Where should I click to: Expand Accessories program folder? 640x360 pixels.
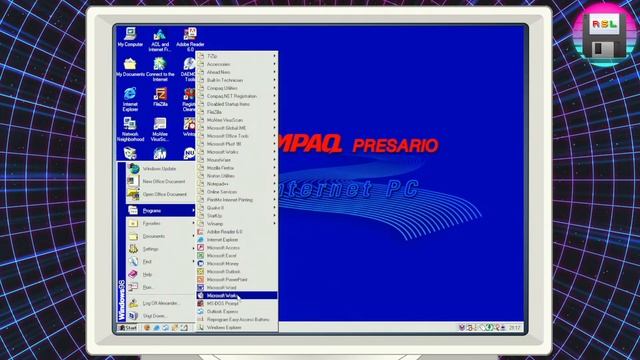(237, 64)
